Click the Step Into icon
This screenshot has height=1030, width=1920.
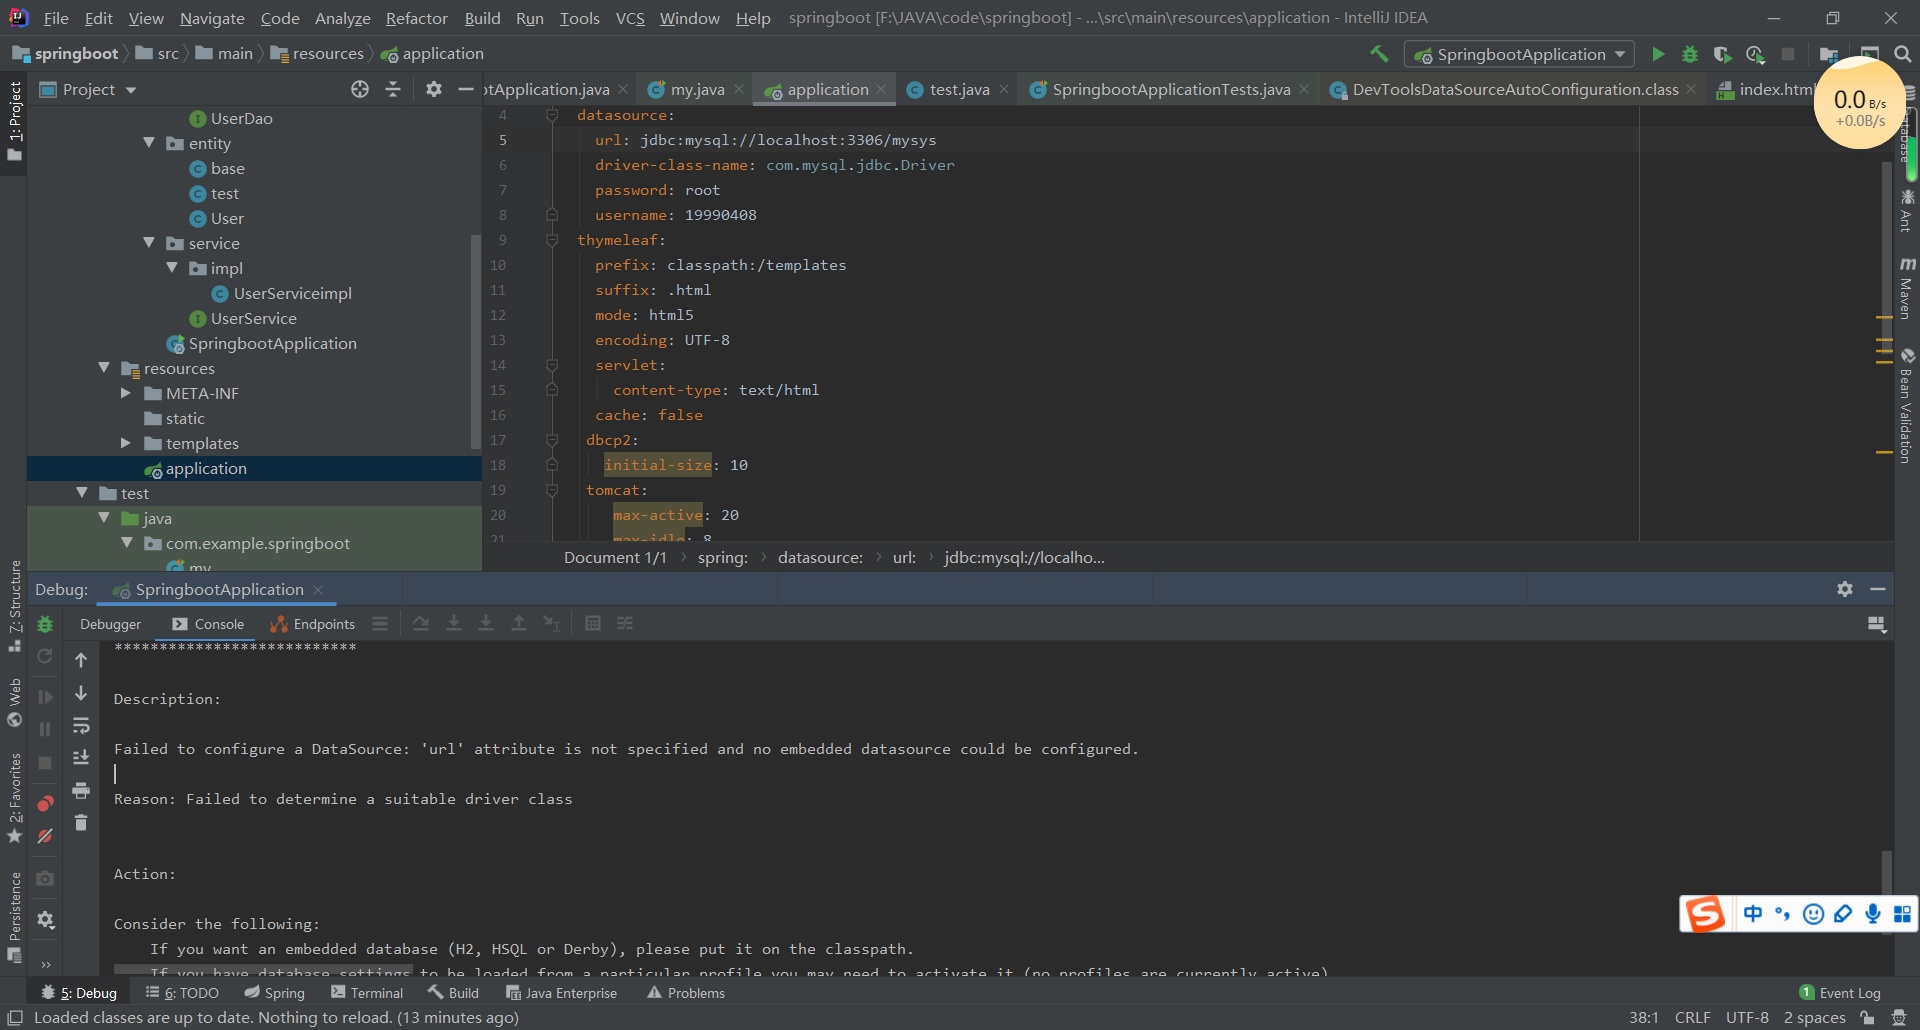coord(454,623)
